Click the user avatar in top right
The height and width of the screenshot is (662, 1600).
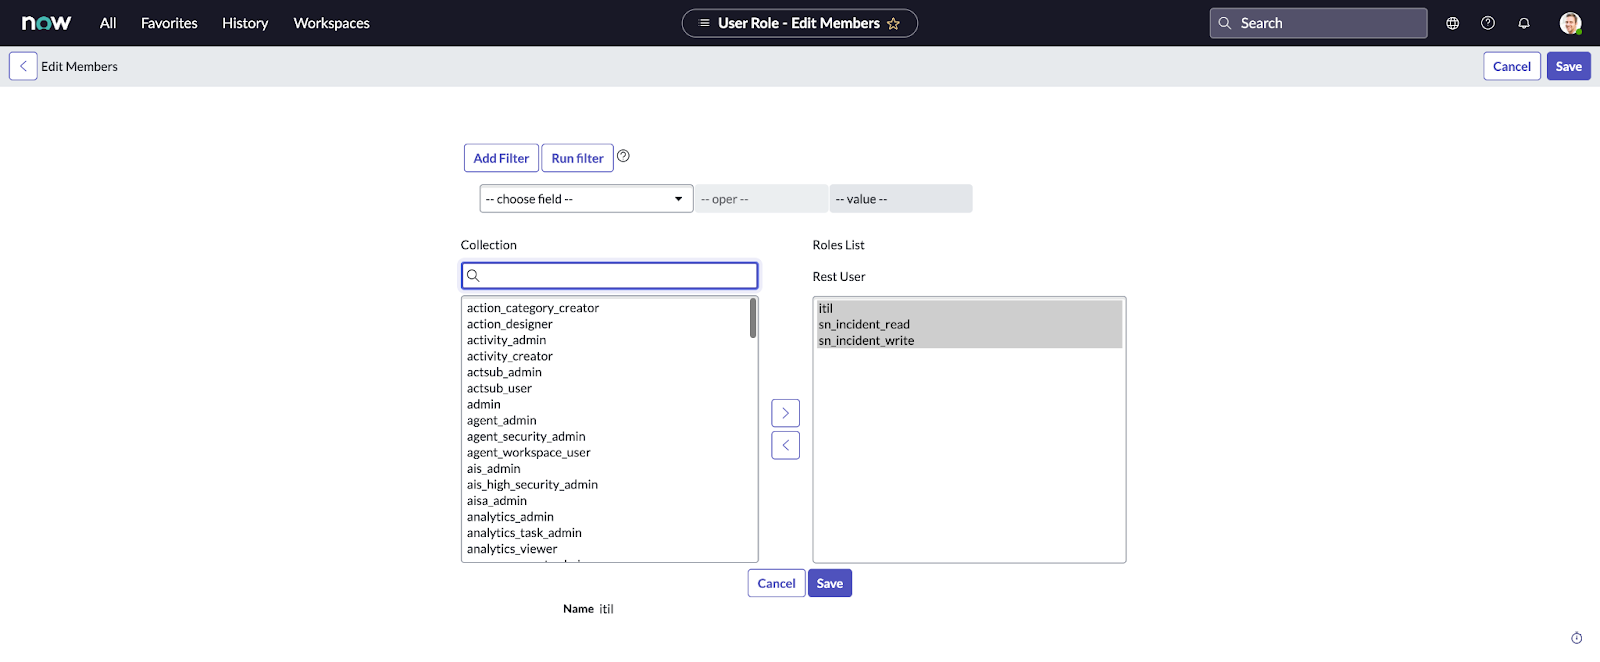pos(1570,23)
